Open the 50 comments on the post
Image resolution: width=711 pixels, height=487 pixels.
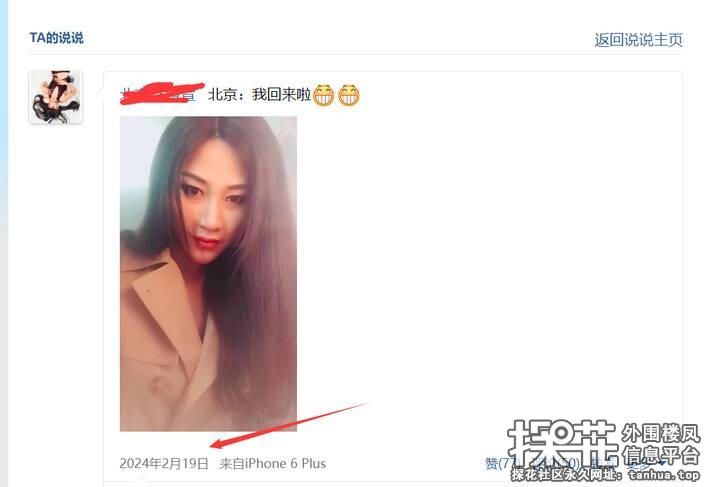554,463
